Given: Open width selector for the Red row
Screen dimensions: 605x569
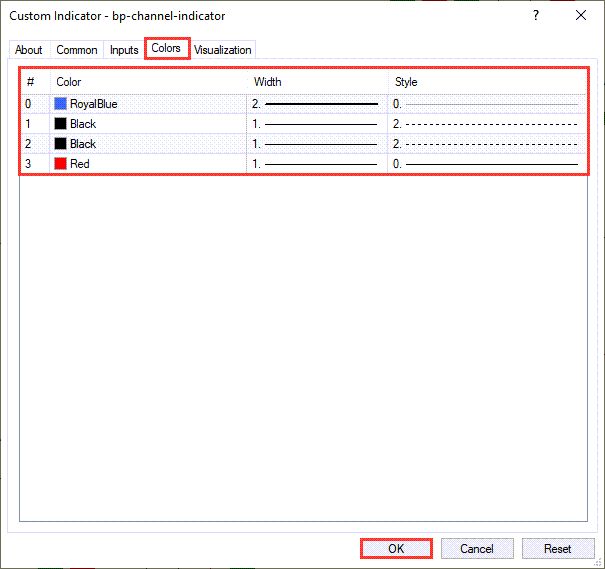Looking at the screenshot, I should (317, 164).
